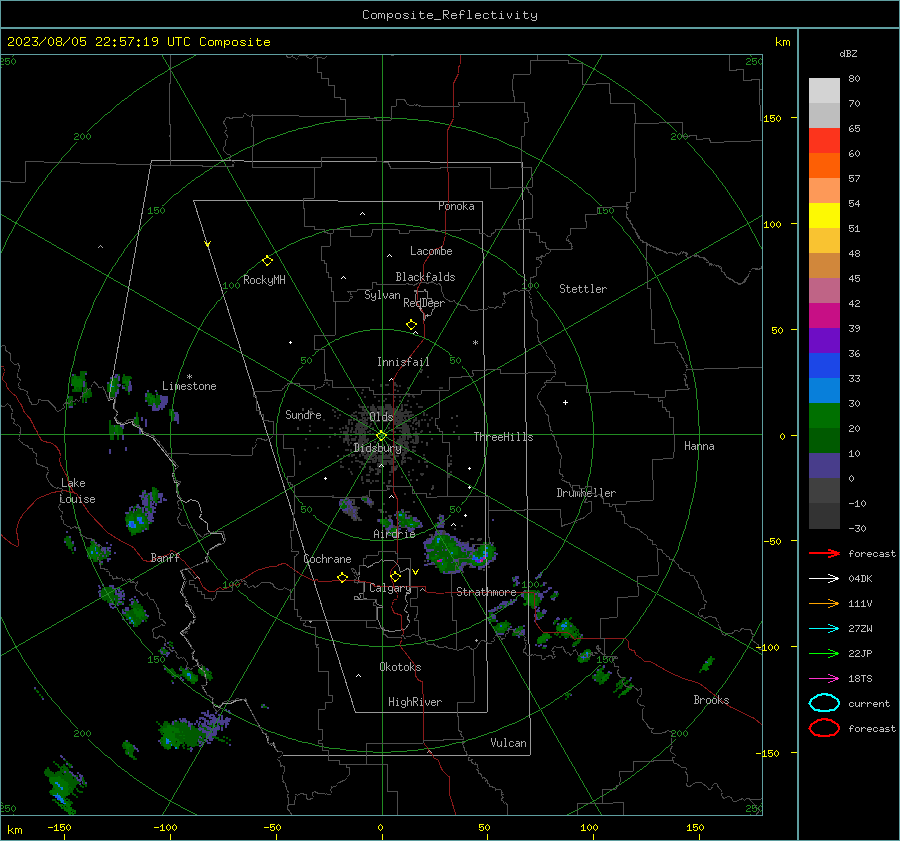Click the green 22JP arrow in legend
The height and width of the screenshot is (841, 900).
click(824, 653)
